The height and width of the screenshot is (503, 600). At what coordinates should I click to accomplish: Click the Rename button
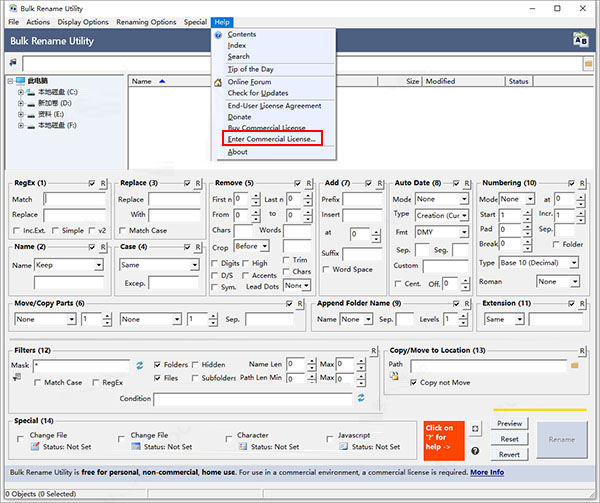pos(561,440)
